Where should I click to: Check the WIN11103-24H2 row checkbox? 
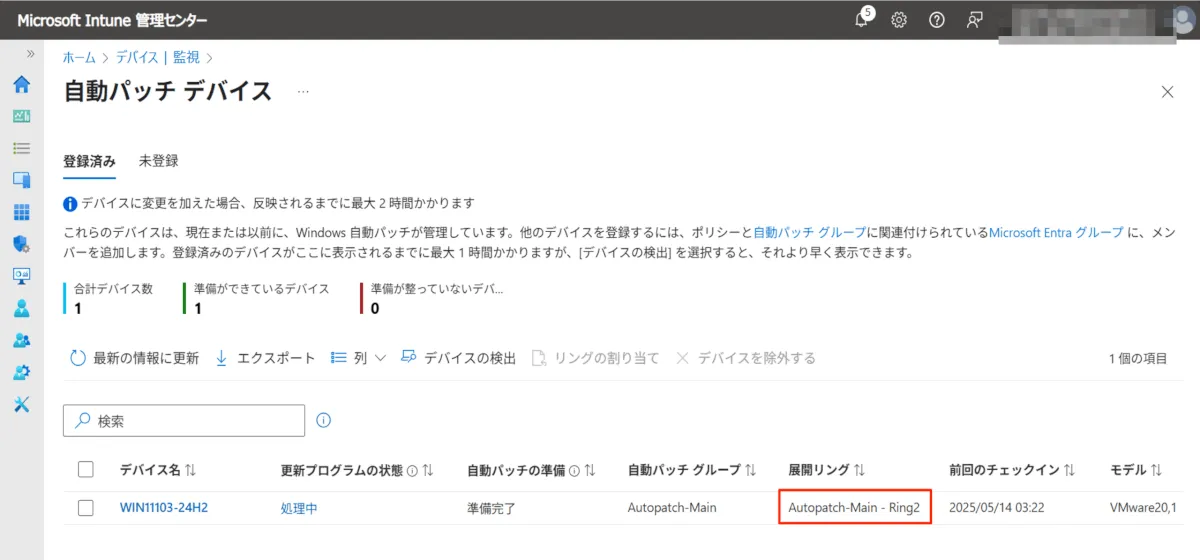coord(86,508)
